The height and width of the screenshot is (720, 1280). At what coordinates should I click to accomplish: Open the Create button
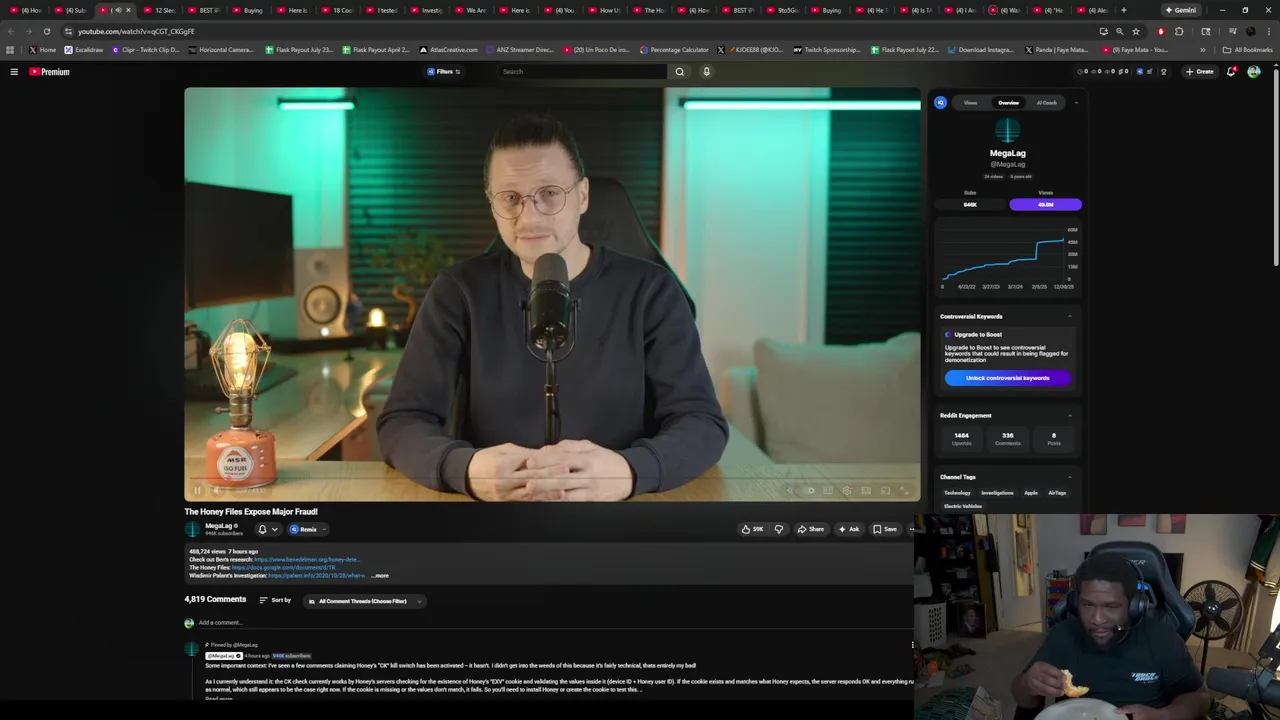1199,72
